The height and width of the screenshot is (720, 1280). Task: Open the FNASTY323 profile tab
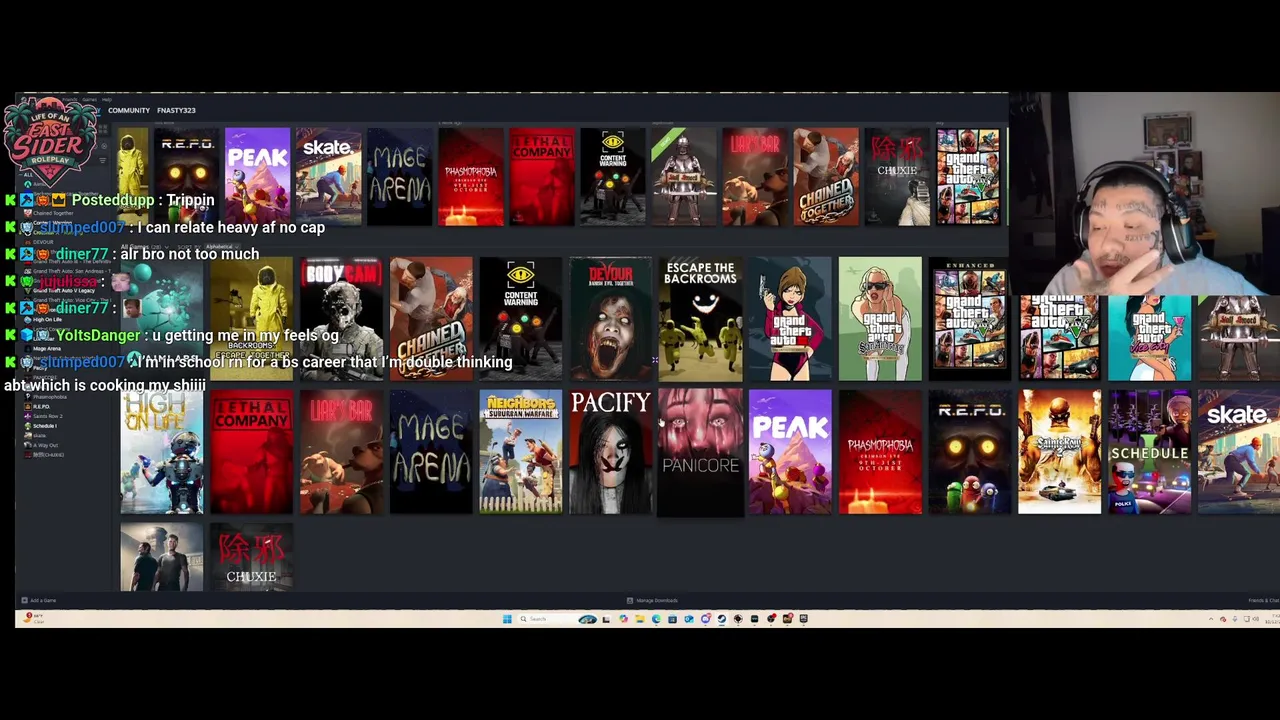176,110
